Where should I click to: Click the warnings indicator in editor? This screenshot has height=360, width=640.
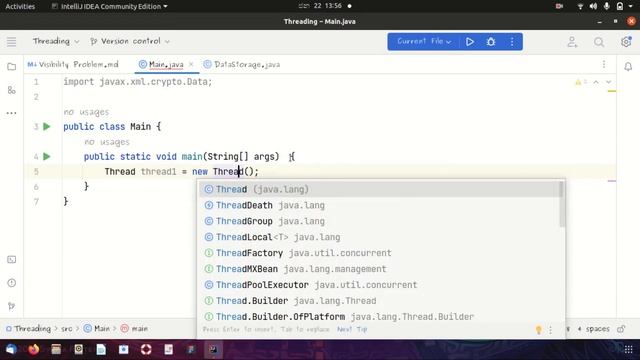tap(581, 82)
